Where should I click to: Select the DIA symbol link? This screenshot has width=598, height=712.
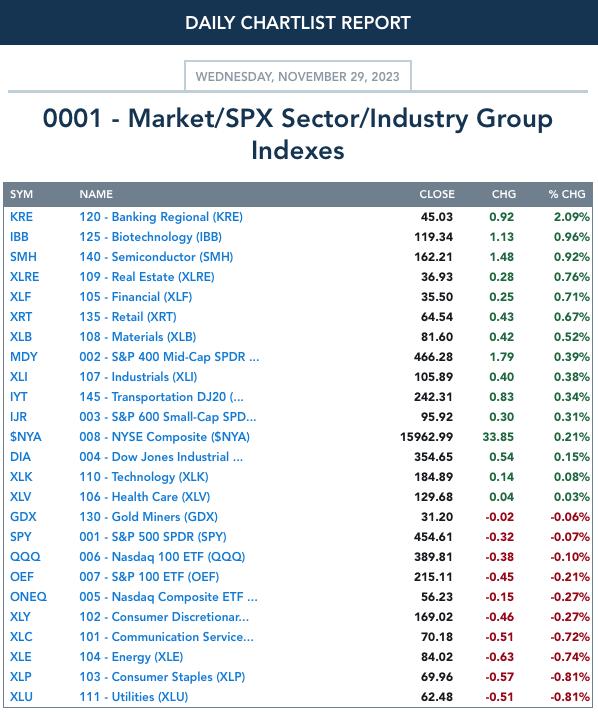tap(20, 457)
